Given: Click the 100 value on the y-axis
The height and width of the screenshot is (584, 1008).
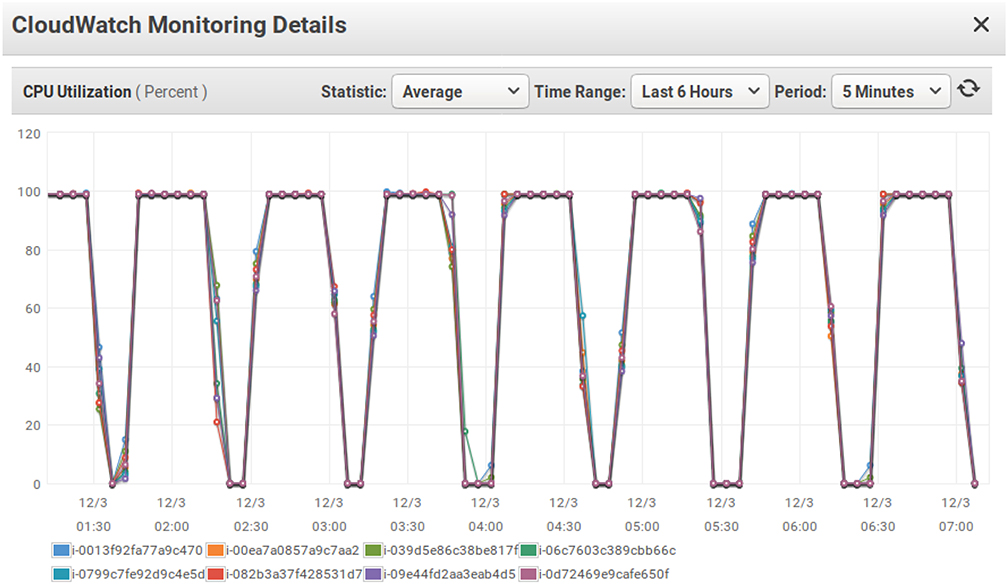Looking at the screenshot, I should pos(29,192).
